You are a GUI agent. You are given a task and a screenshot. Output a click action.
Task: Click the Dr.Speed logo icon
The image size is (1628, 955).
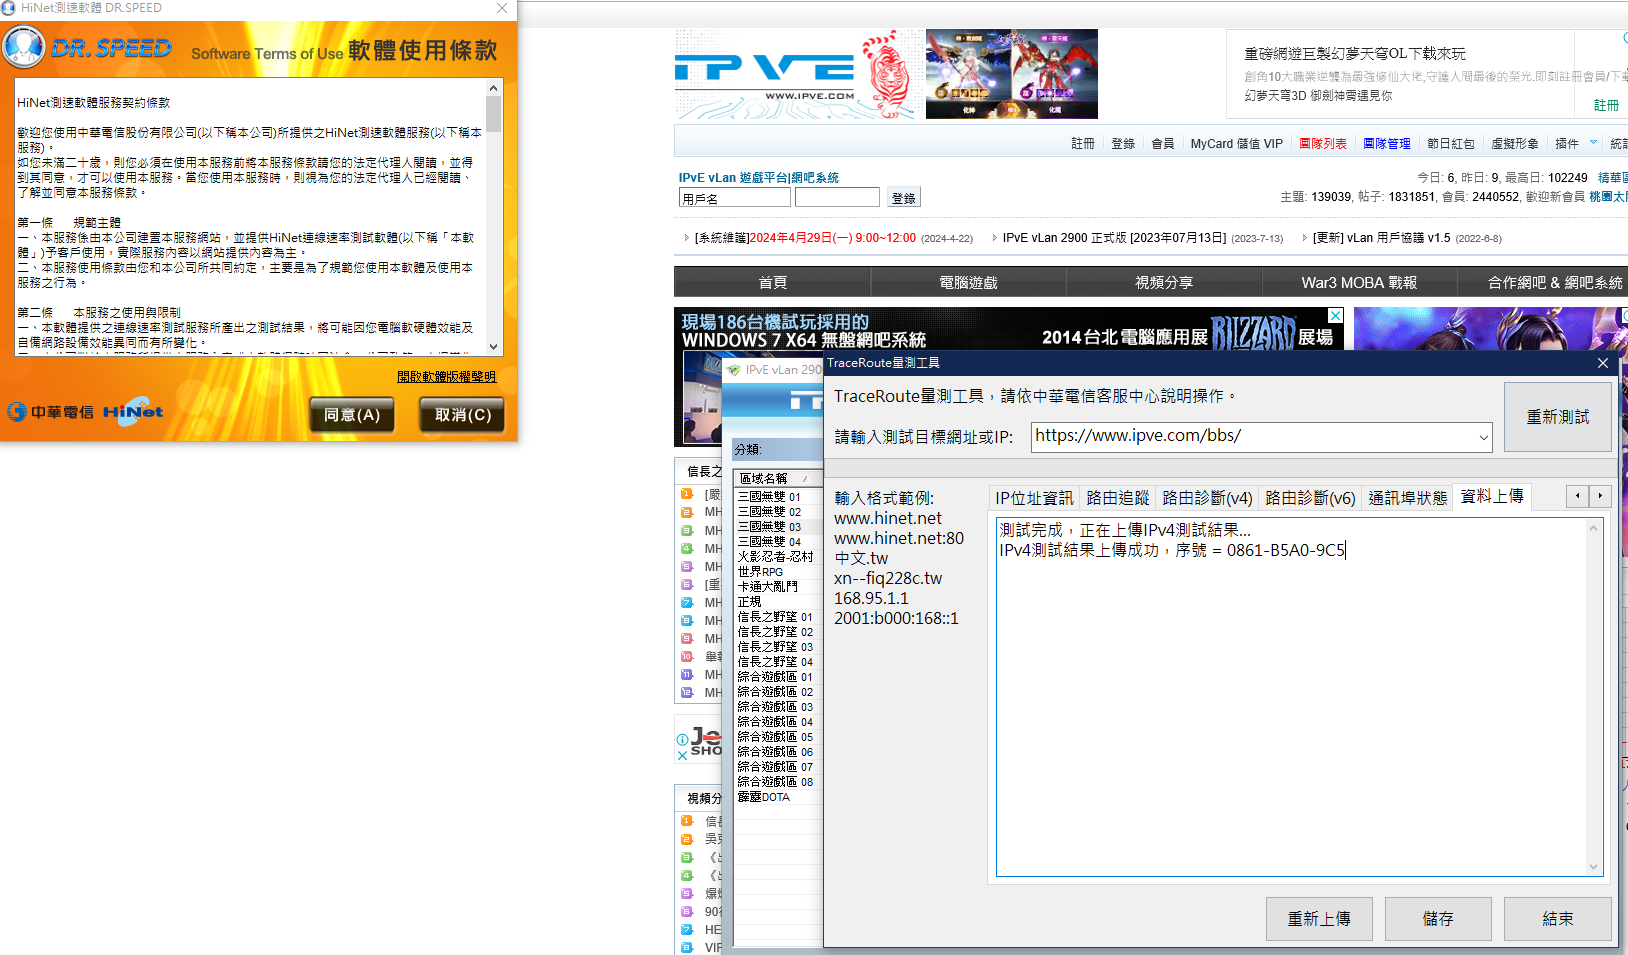[x=24, y=47]
